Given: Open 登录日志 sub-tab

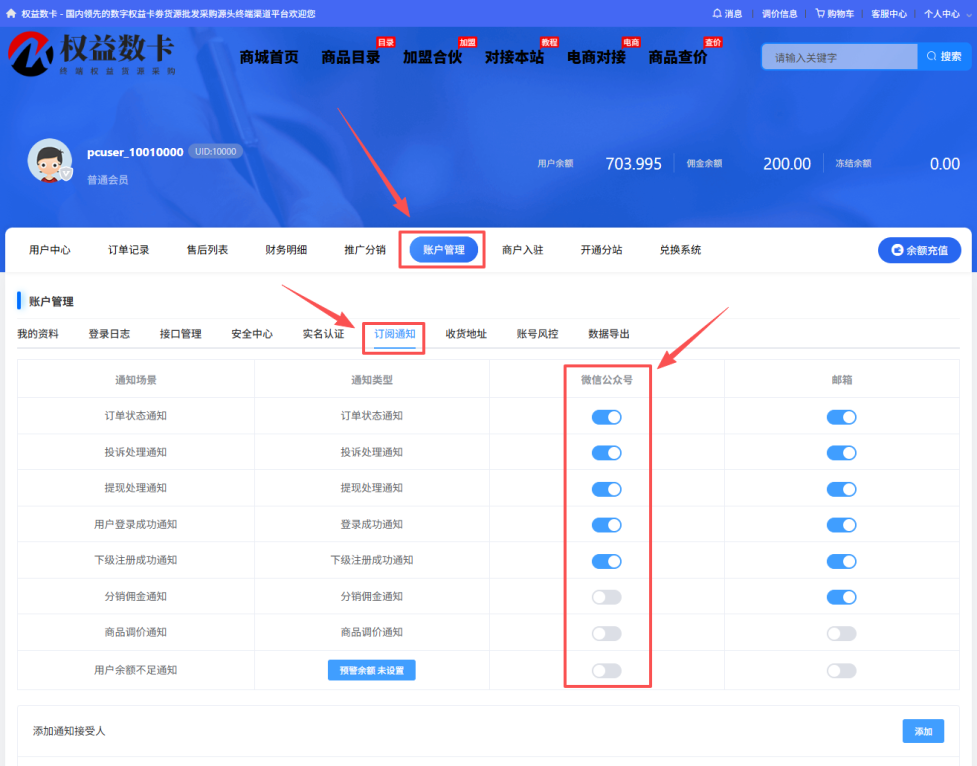Looking at the screenshot, I should click(109, 334).
